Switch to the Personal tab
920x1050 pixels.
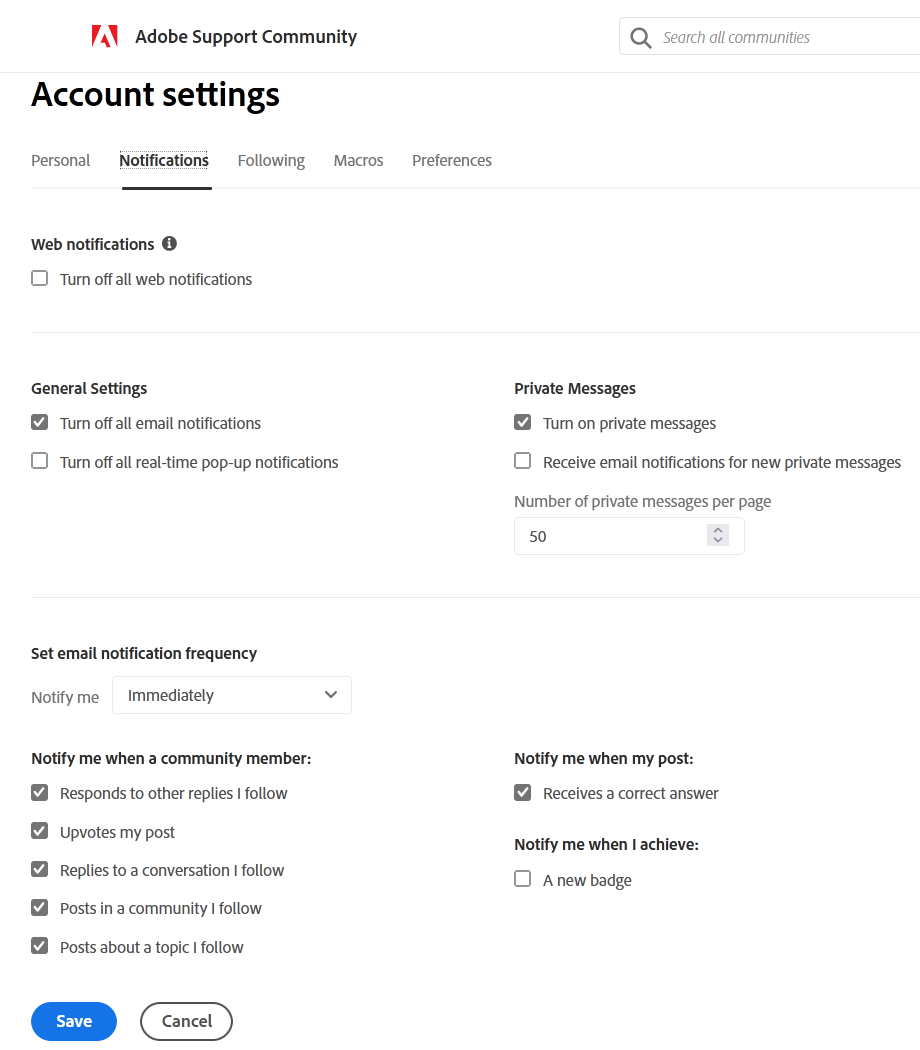click(61, 160)
